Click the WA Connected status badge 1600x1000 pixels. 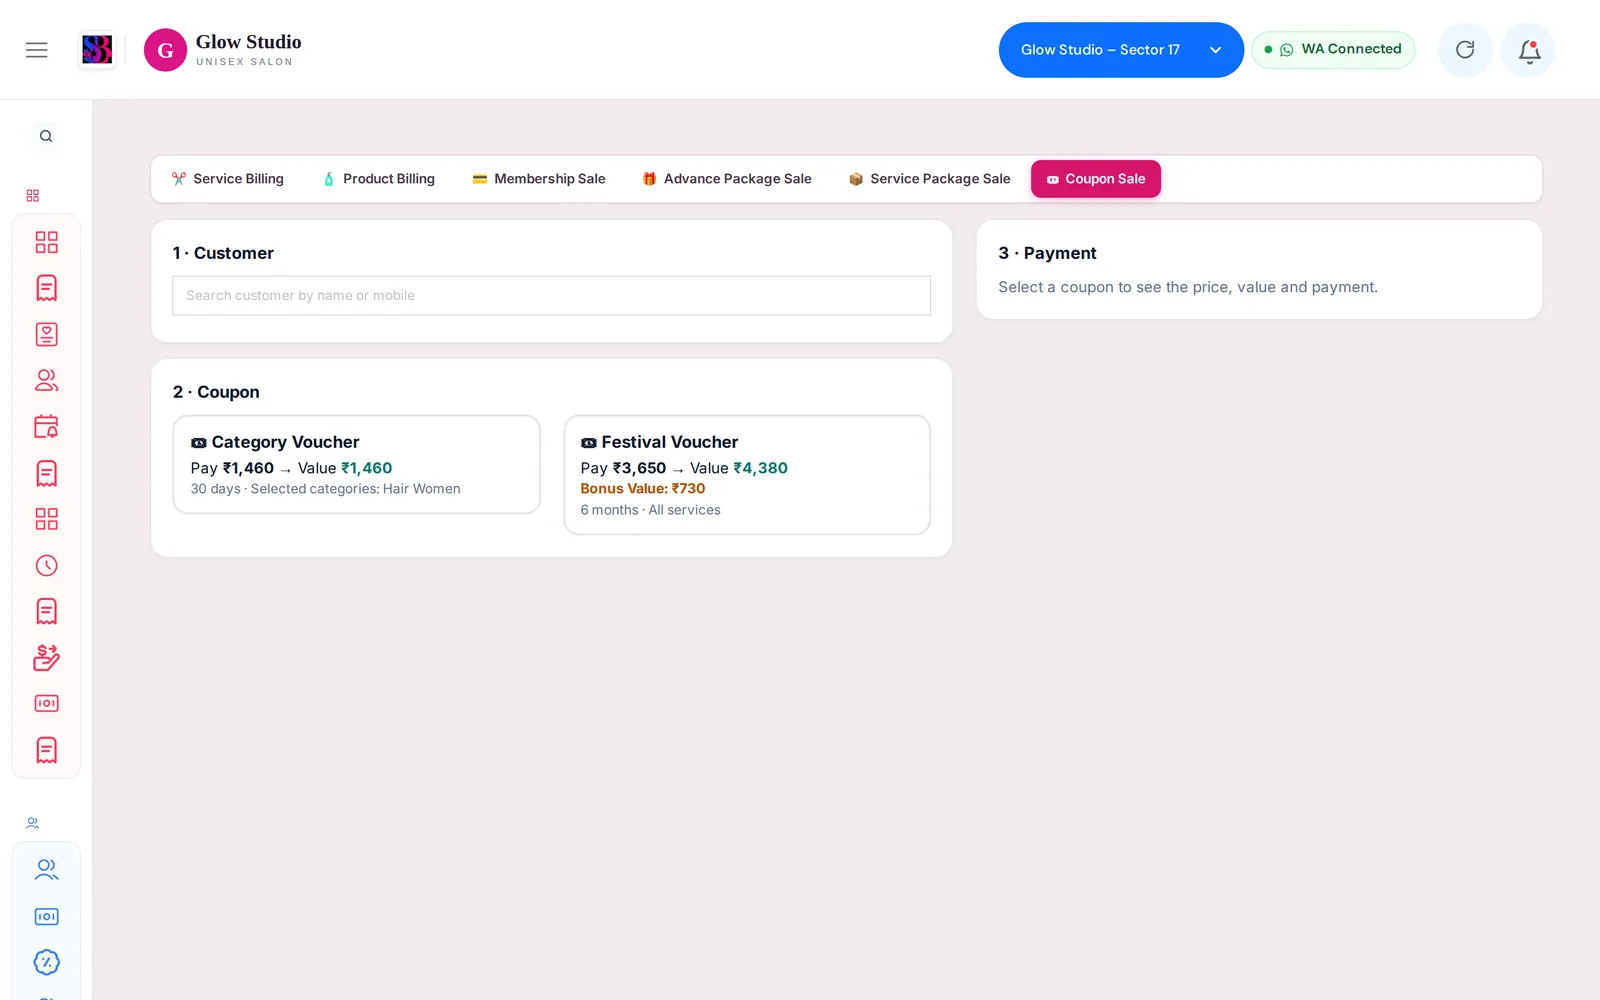point(1333,50)
